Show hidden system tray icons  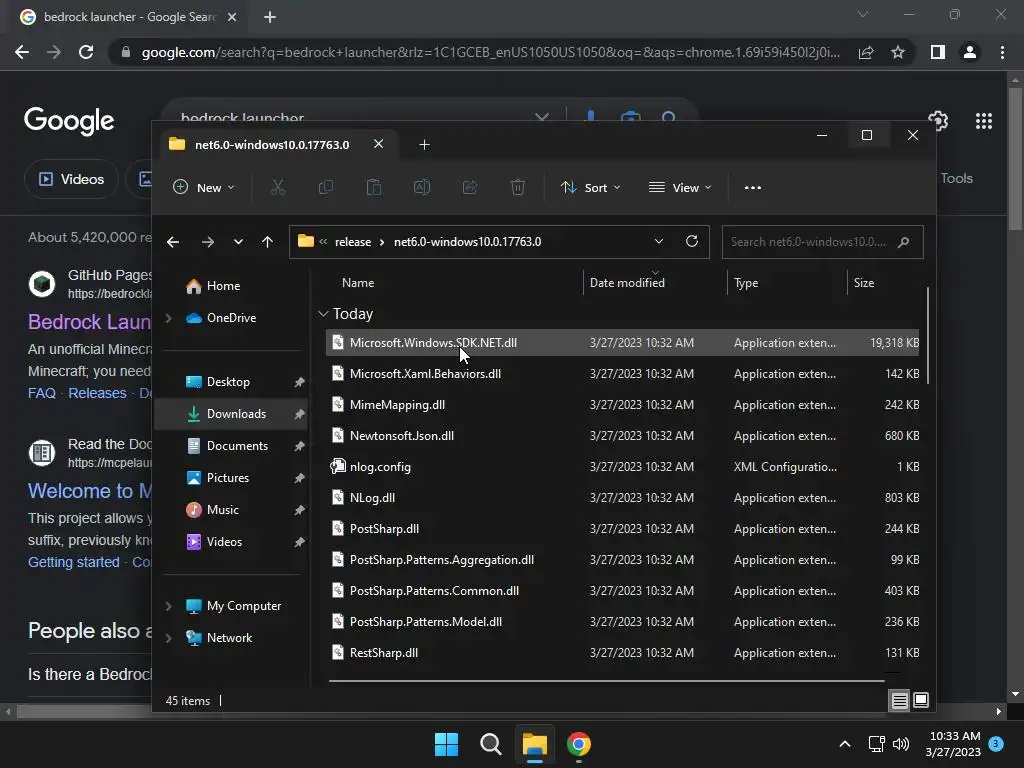(x=844, y=744)
